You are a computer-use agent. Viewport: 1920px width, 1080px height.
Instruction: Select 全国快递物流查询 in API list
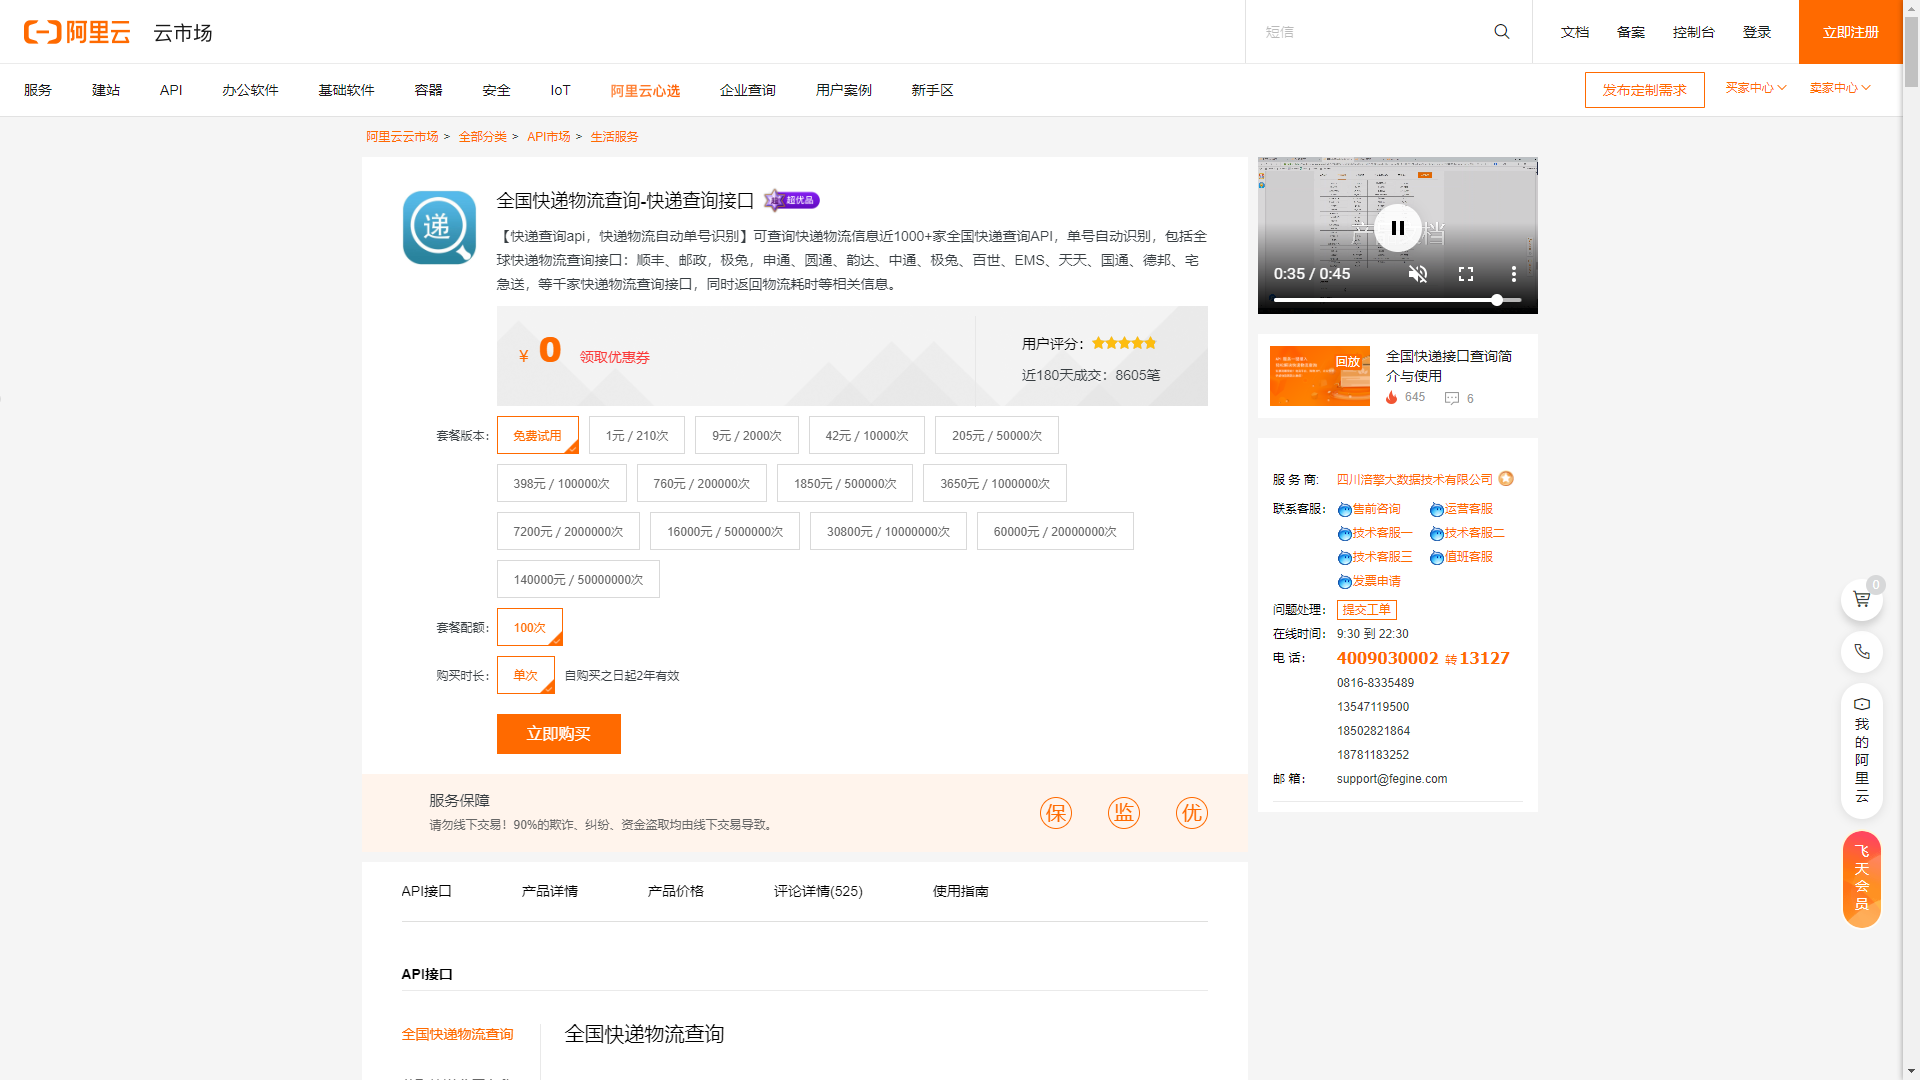(x=458, y=1034)
